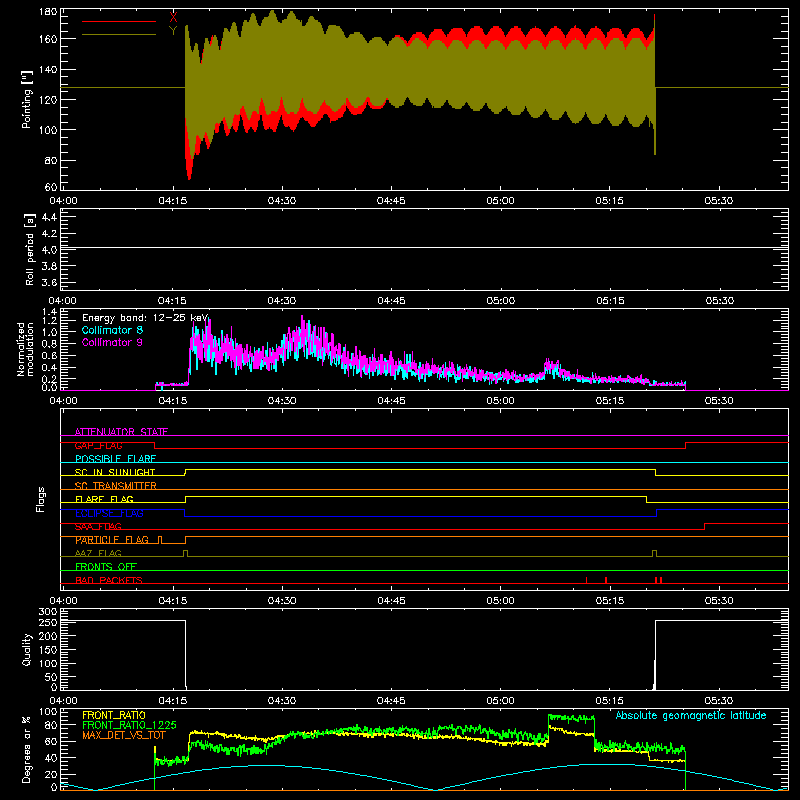This screenshot has width=800, height=800.
Task: Click the BAD_PACKETS spike just before 05:15
Action: [x=606, y=580]
